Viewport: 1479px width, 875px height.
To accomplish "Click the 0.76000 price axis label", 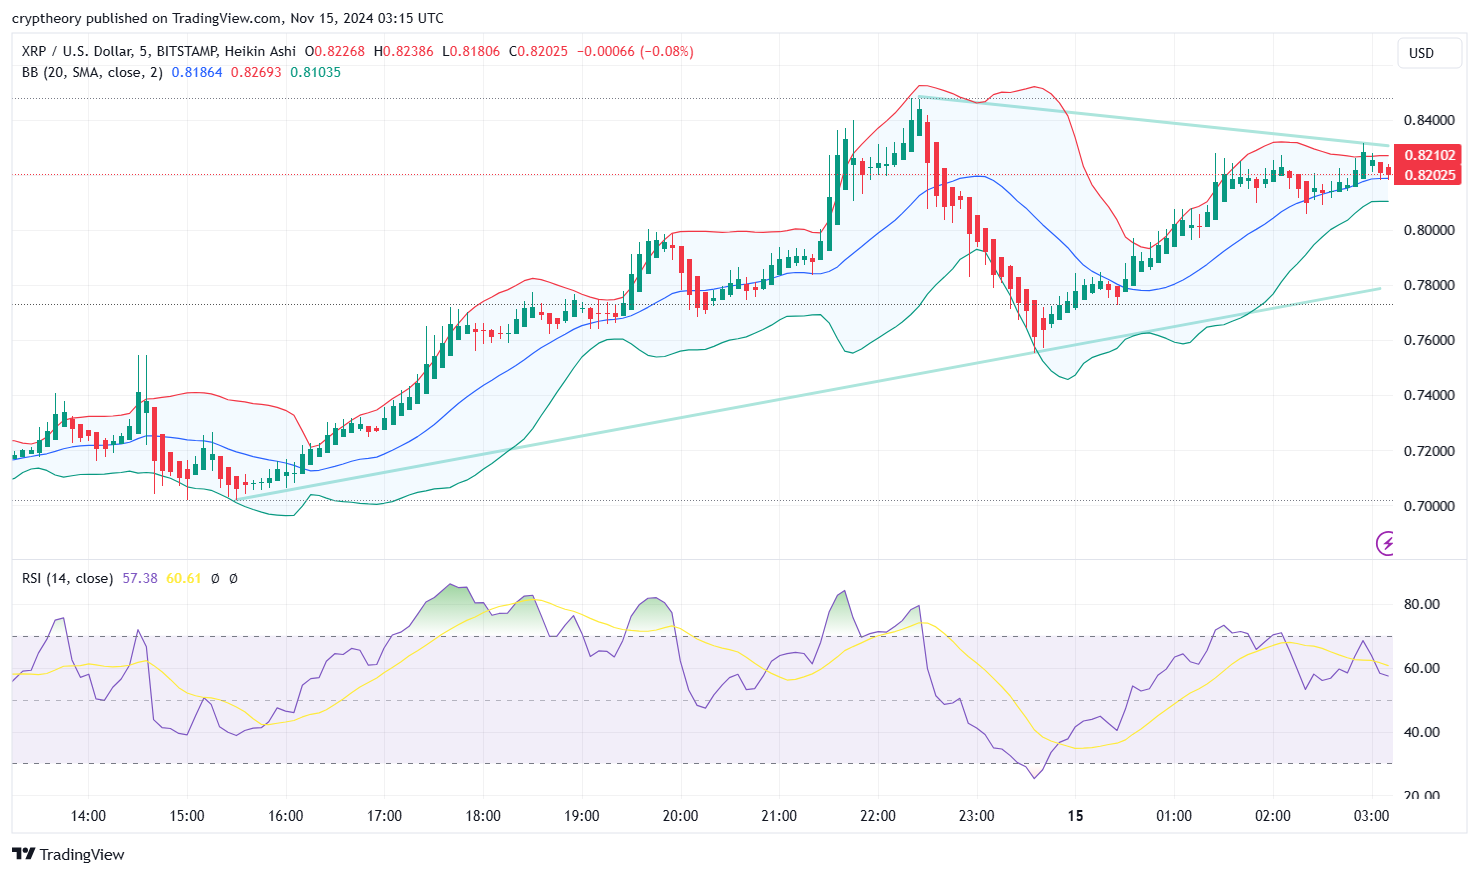I will (x=1429, y=340).
